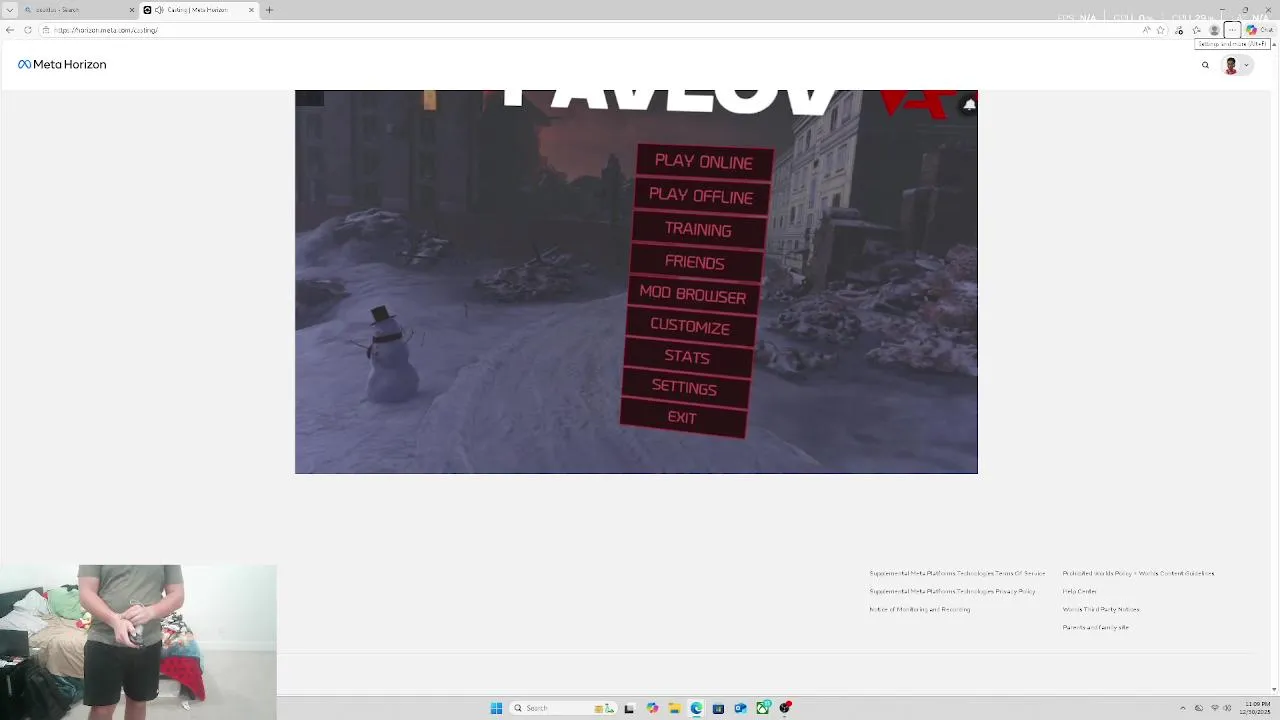This screenshot has height=720, width=1280.
Task: Open the Copilot taskbar icon
Action: click(x=652, y=708)
